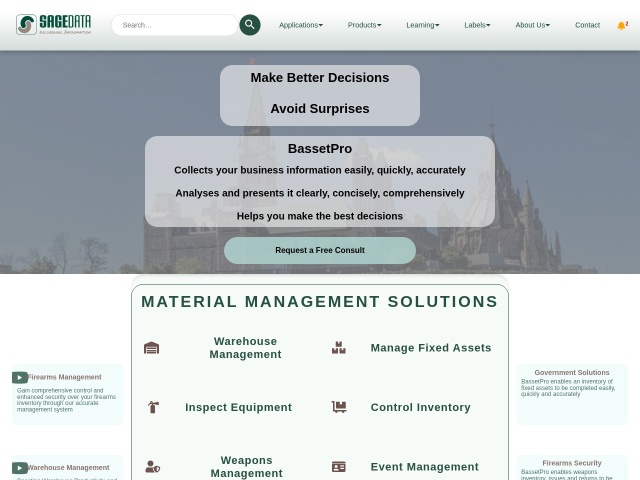Click the boxes icon beside Manage Fixed Assets

point(339,348)
